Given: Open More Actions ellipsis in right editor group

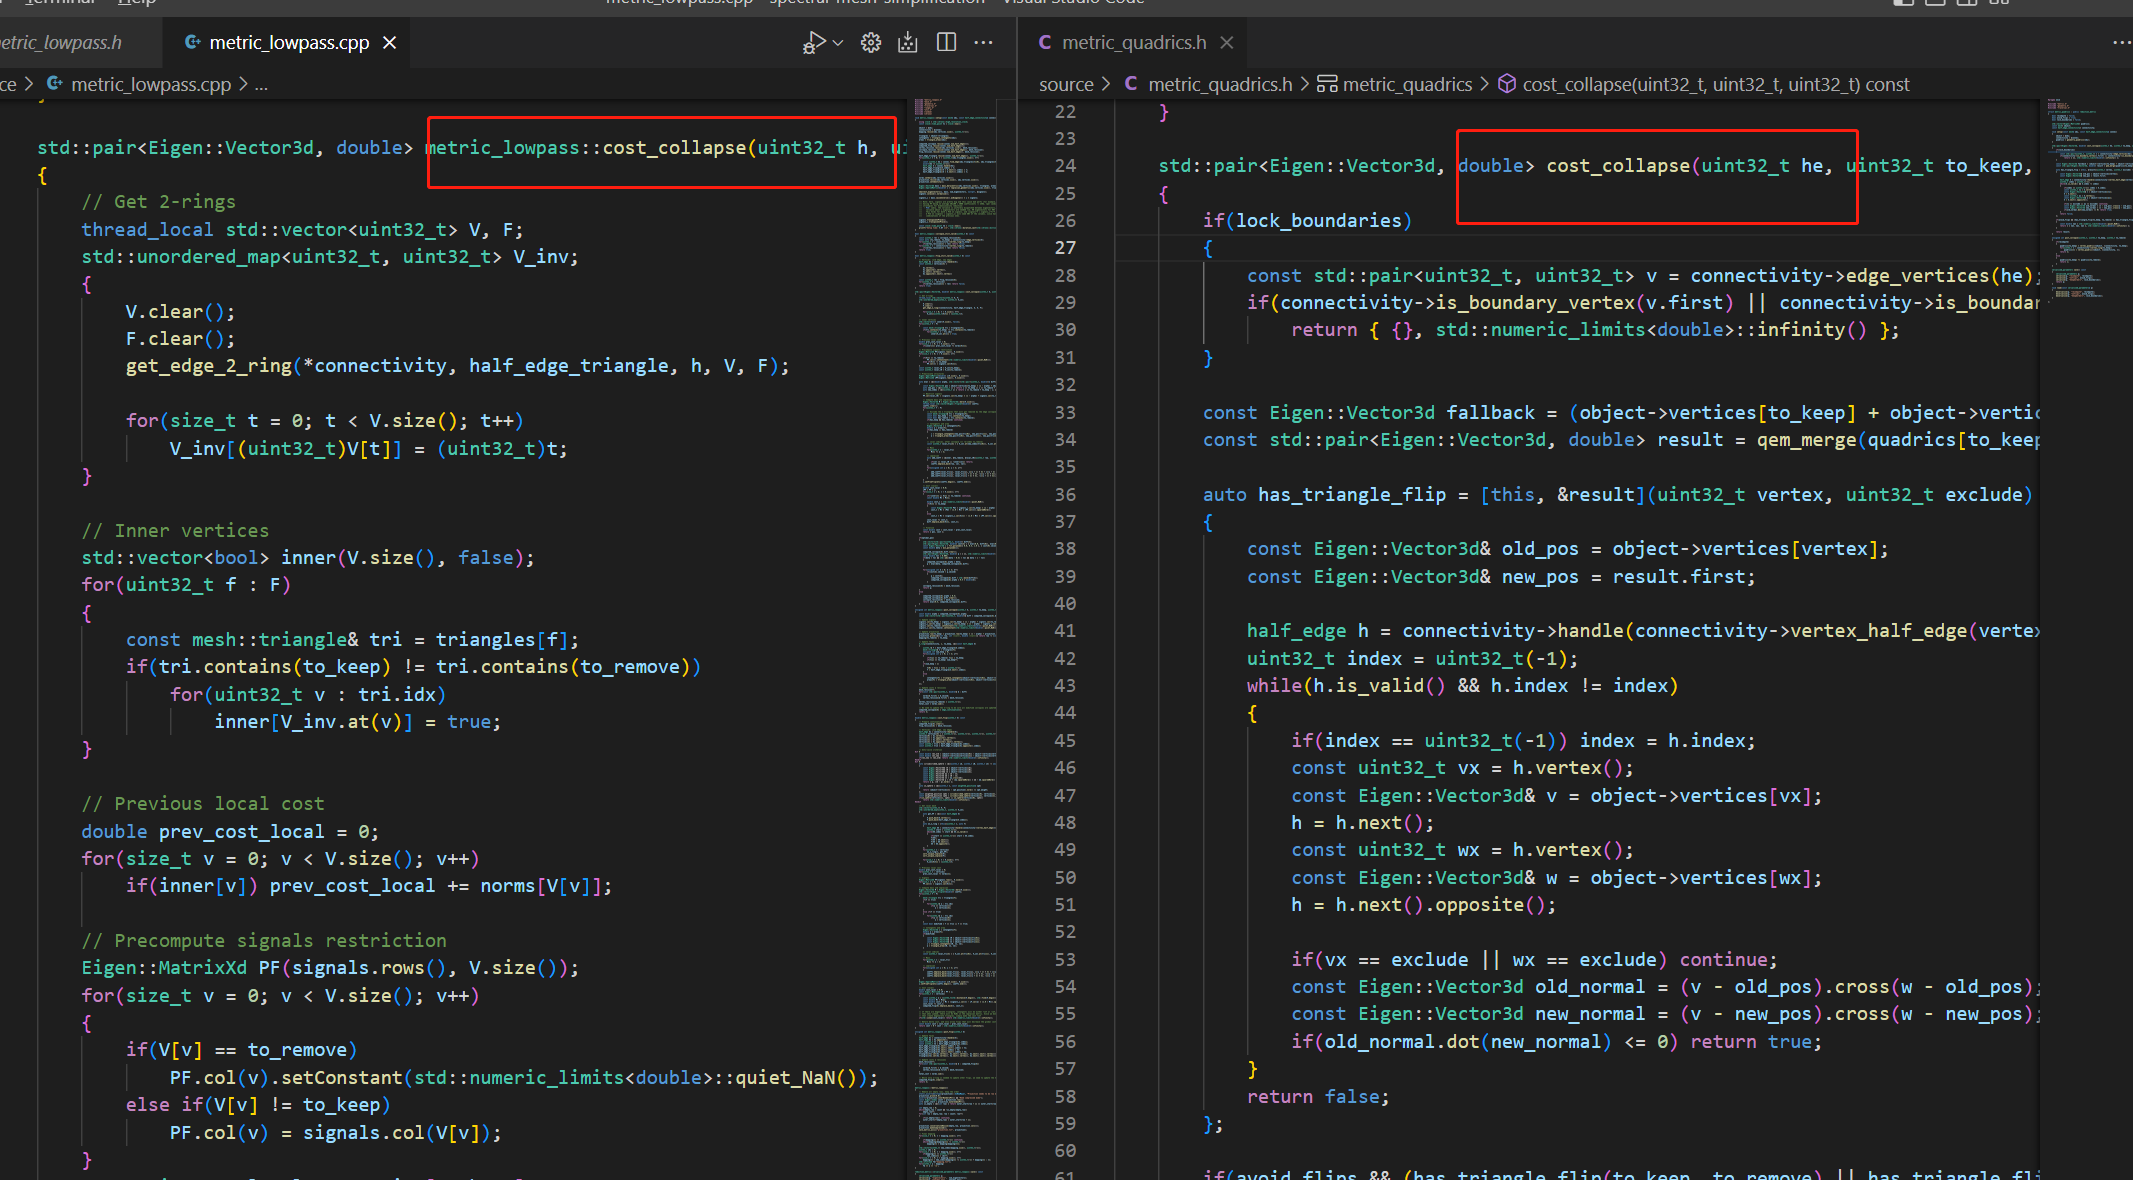Looking at the screenshot, I should pyautogui.click(x=2121, y=42).
